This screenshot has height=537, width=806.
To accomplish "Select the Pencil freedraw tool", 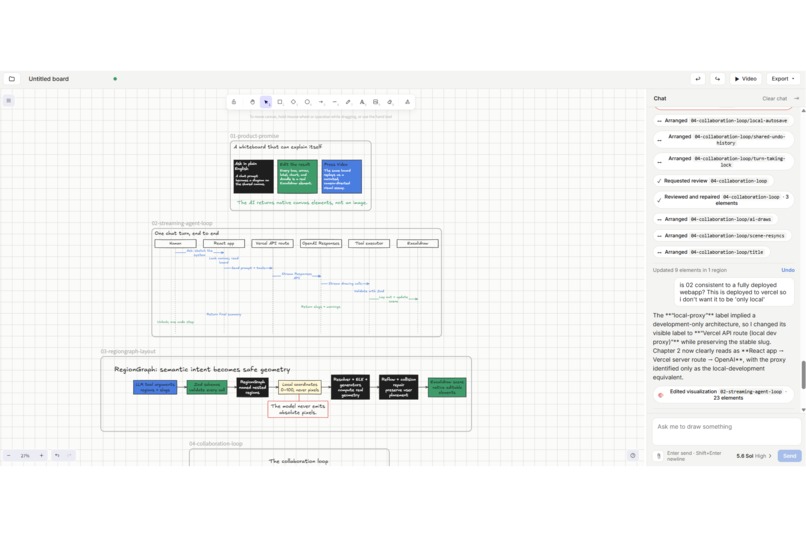I will [348, 102].
